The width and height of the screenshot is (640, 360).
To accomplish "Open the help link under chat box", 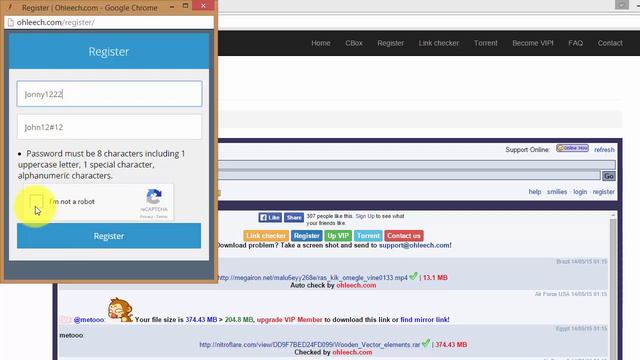I will click(x=535, y=192).
